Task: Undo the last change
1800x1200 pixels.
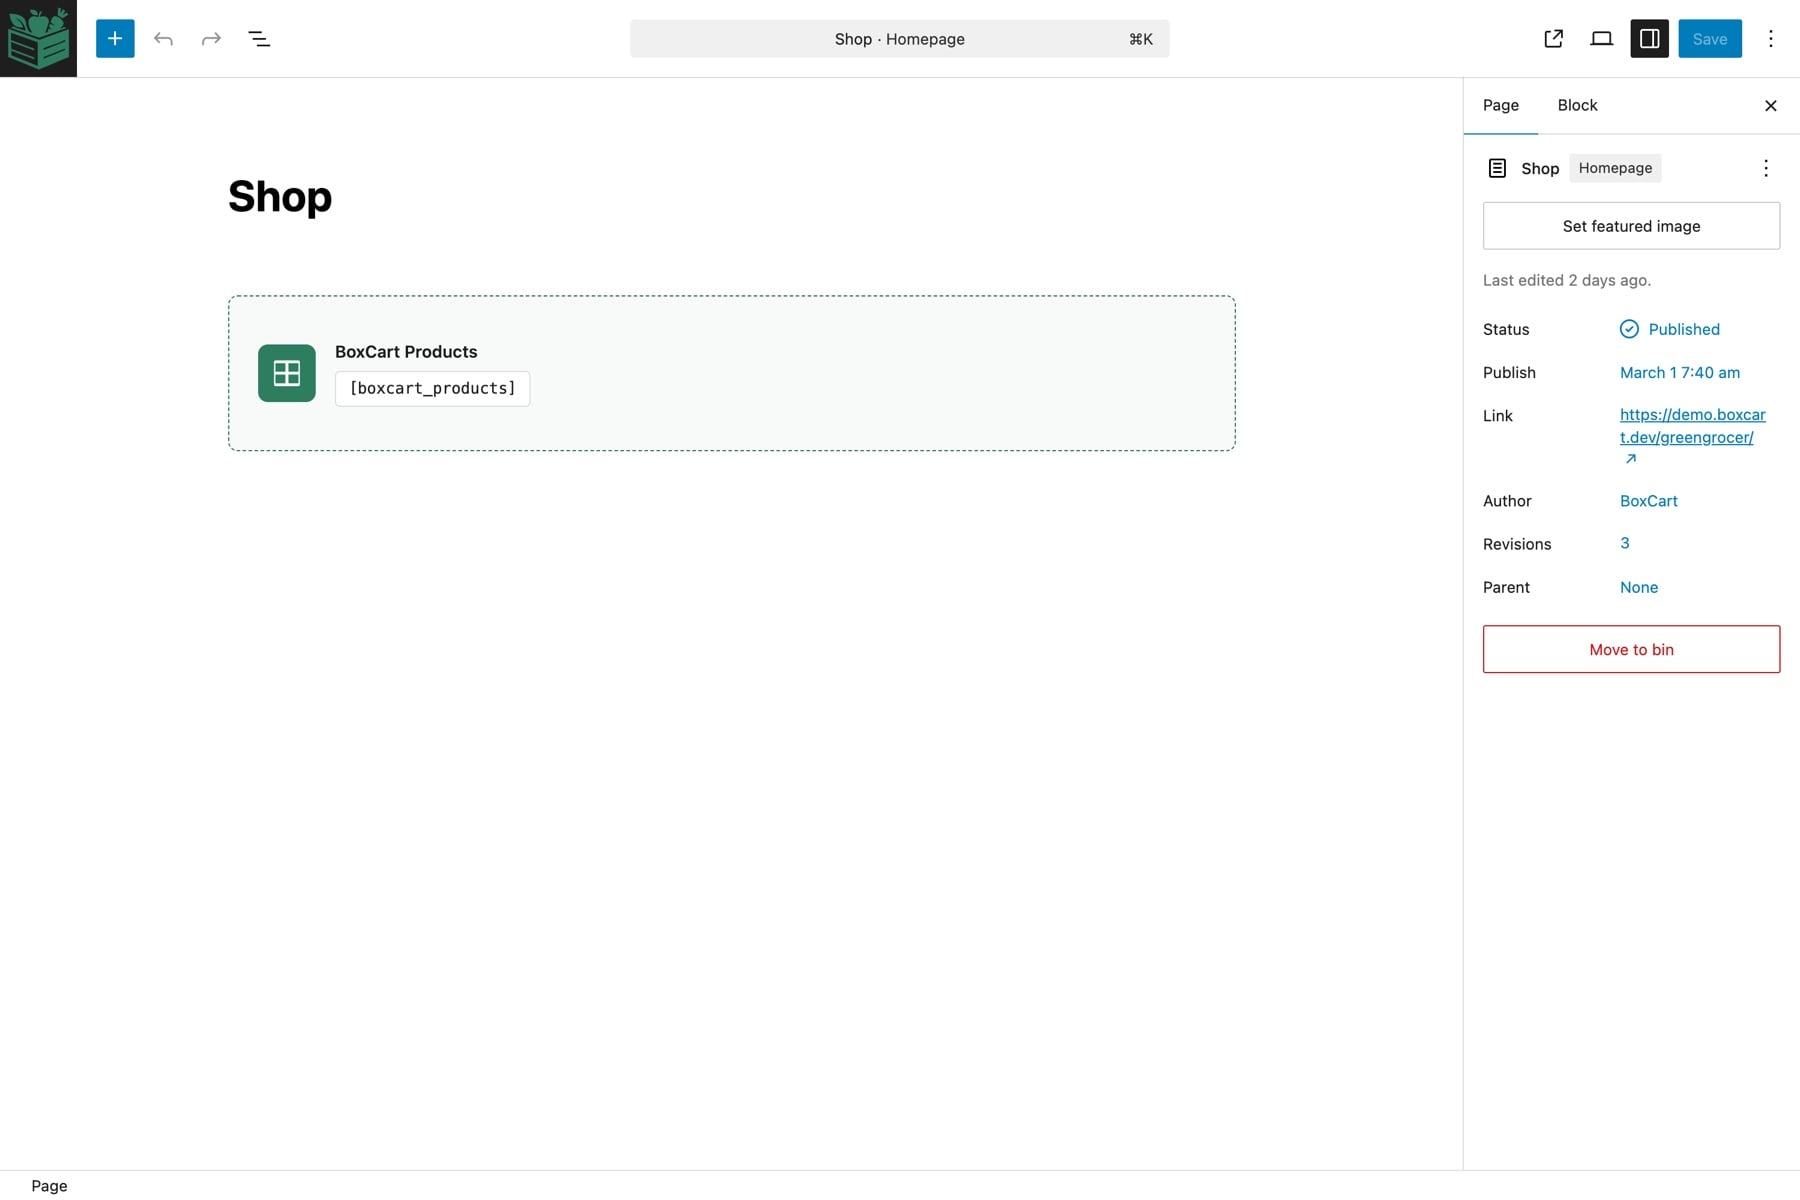Action: (x=163, y=38)
